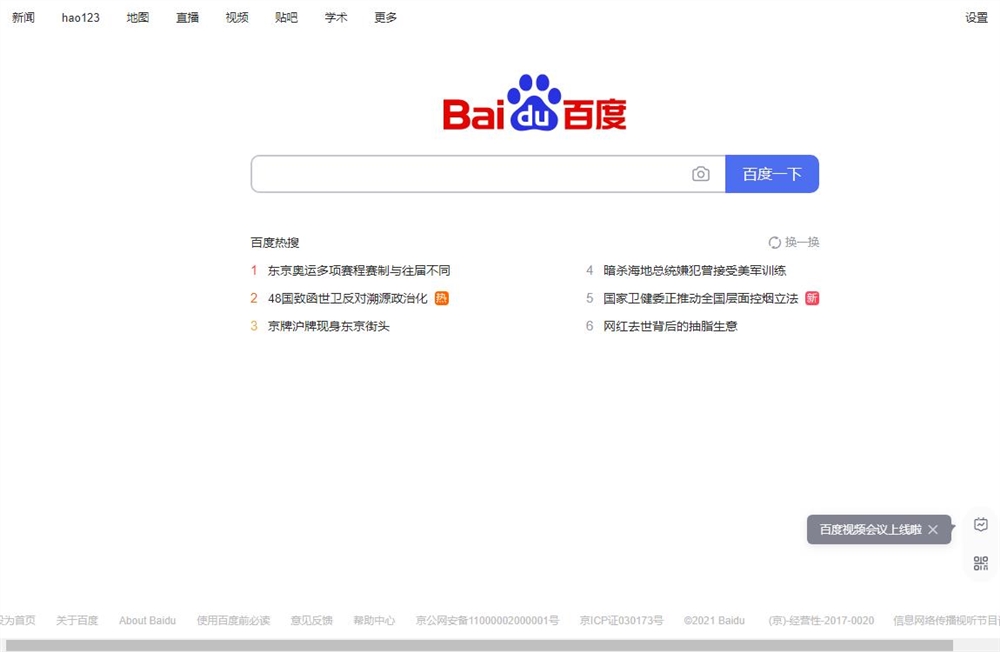Go to 贴吧 in the top bar
Image resolution: width=1000 pixels, height=652 pixels.
tap(286, 17)
